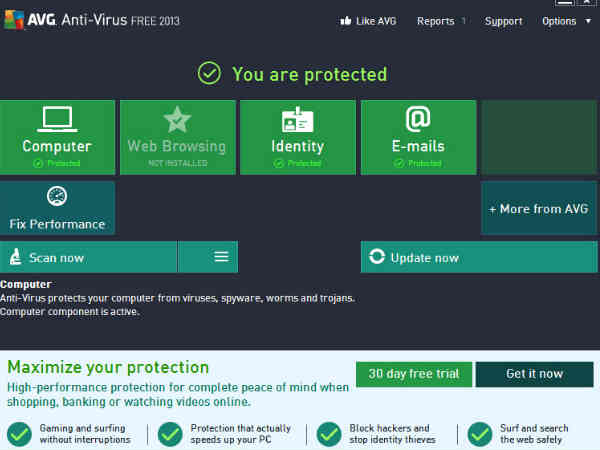Click 'Block hackers and stop identity thieves' text

(392, 434)
